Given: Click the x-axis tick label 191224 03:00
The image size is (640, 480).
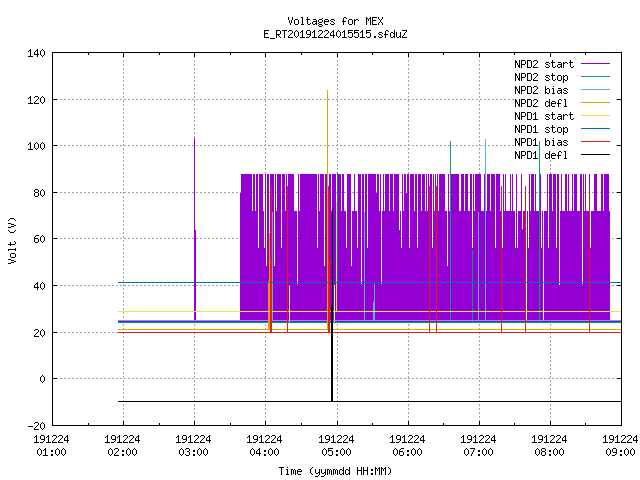Looking at the screenshot, I should (x=193, y=446).
